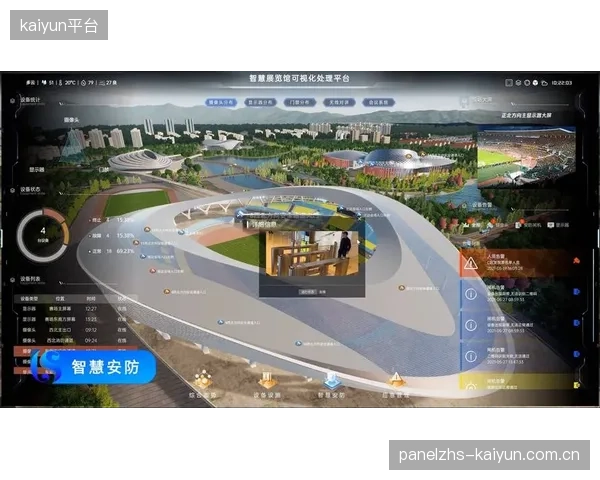The height and width of the screenshot is (480, 600).
Task: Click the 设备告警 header icon
Action: [x=465, y=206]
